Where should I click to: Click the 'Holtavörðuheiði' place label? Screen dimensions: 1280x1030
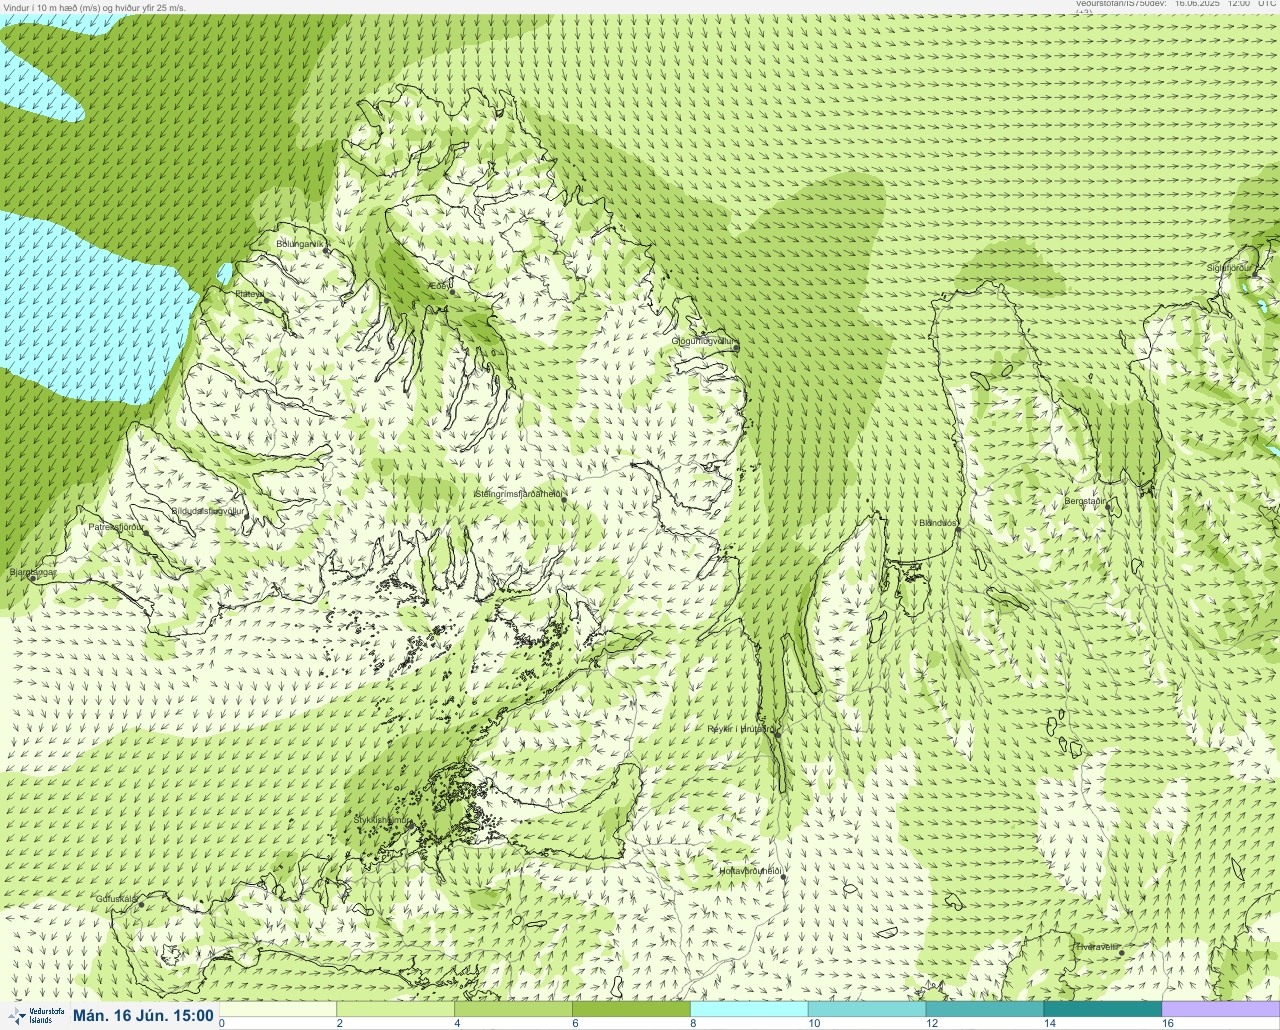750,871
